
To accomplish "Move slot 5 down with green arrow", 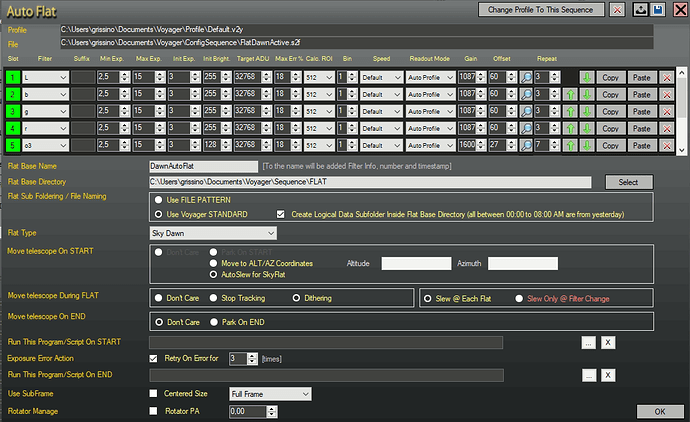I will [587, 145].
